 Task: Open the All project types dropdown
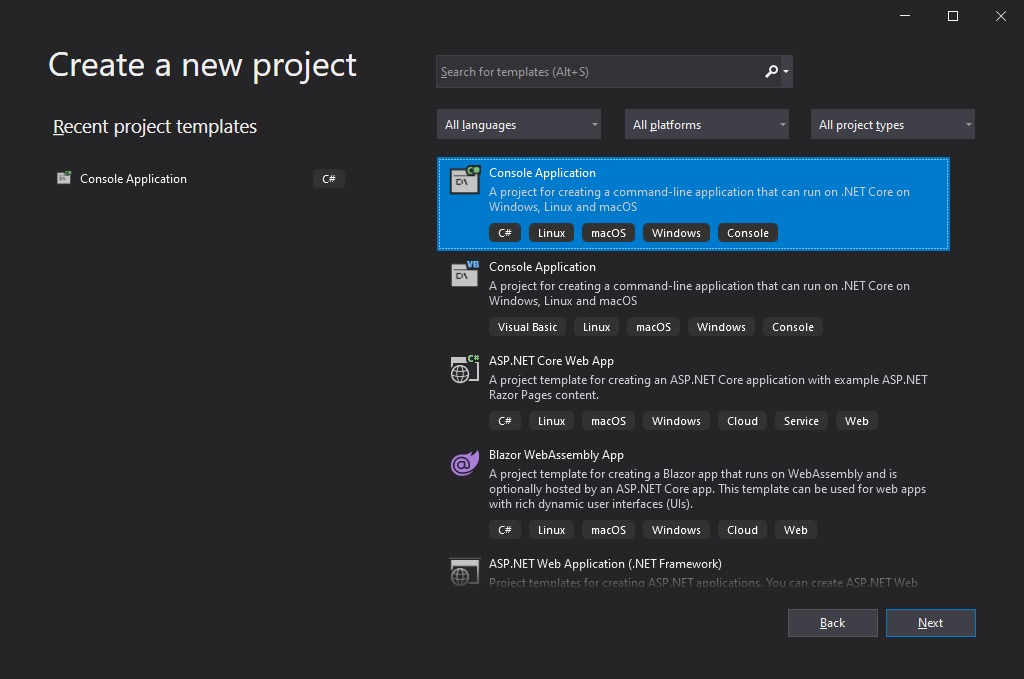click(892, 124)
